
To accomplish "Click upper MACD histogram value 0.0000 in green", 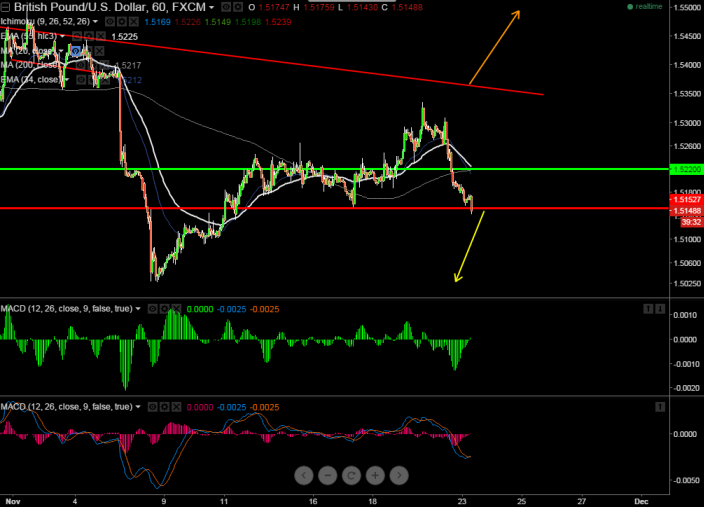I will [x=200, y=309].
